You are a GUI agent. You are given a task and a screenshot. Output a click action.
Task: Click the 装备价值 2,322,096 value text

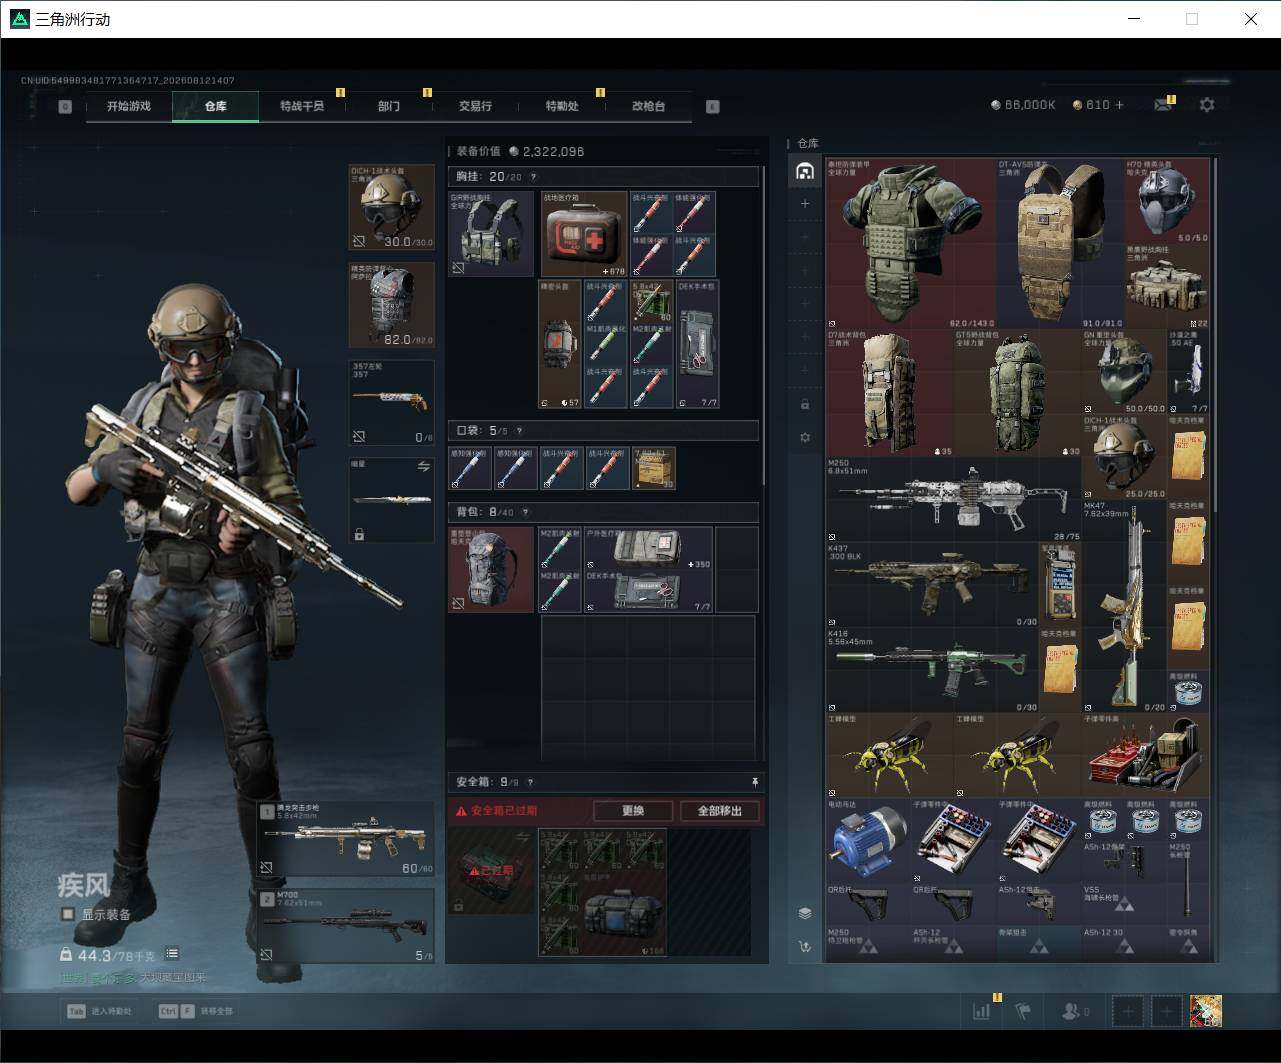point(520,151)
